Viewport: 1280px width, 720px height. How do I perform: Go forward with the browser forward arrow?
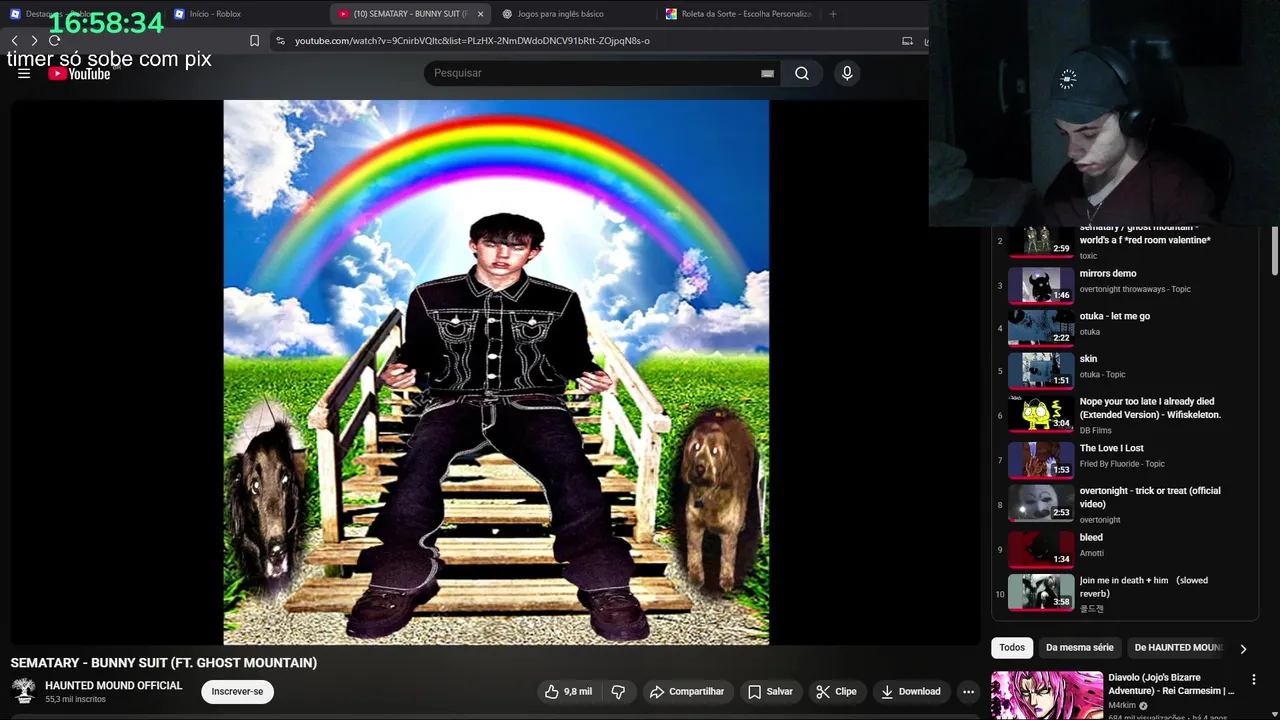tap(34, 41)
